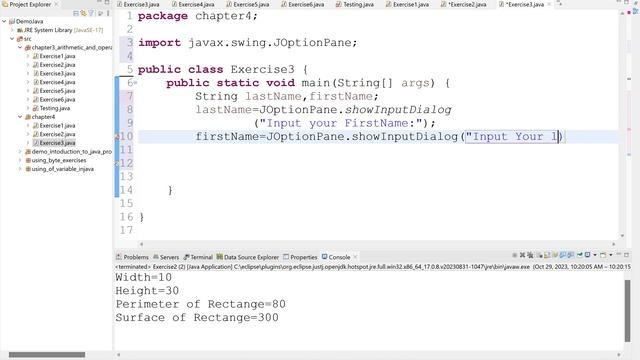Click "Perimeter of Rectange=80" console line
The image size is (640, 360).
200,304
